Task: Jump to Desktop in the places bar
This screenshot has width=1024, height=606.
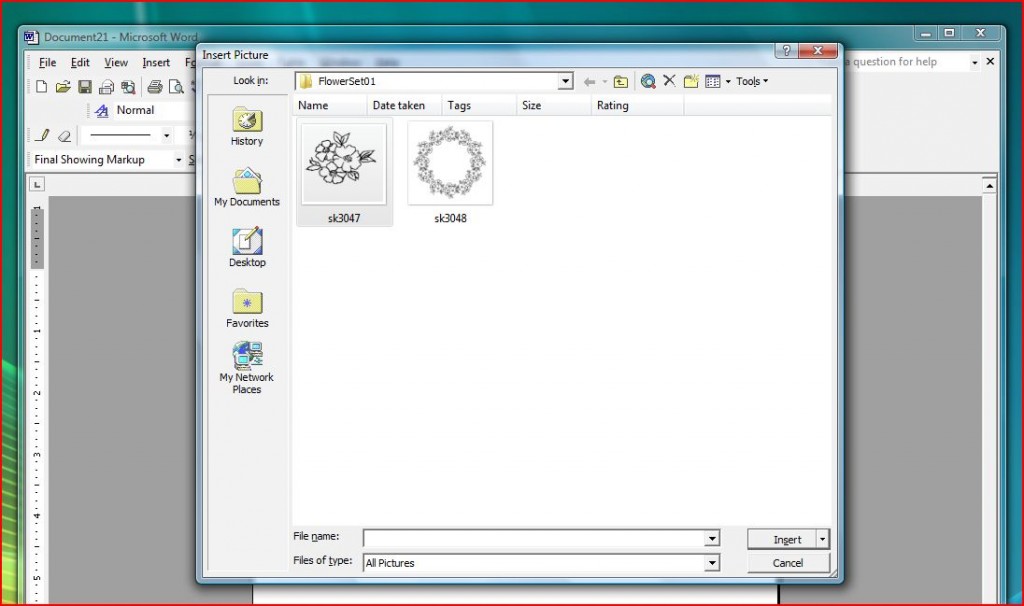Action: tap(247, 248)
